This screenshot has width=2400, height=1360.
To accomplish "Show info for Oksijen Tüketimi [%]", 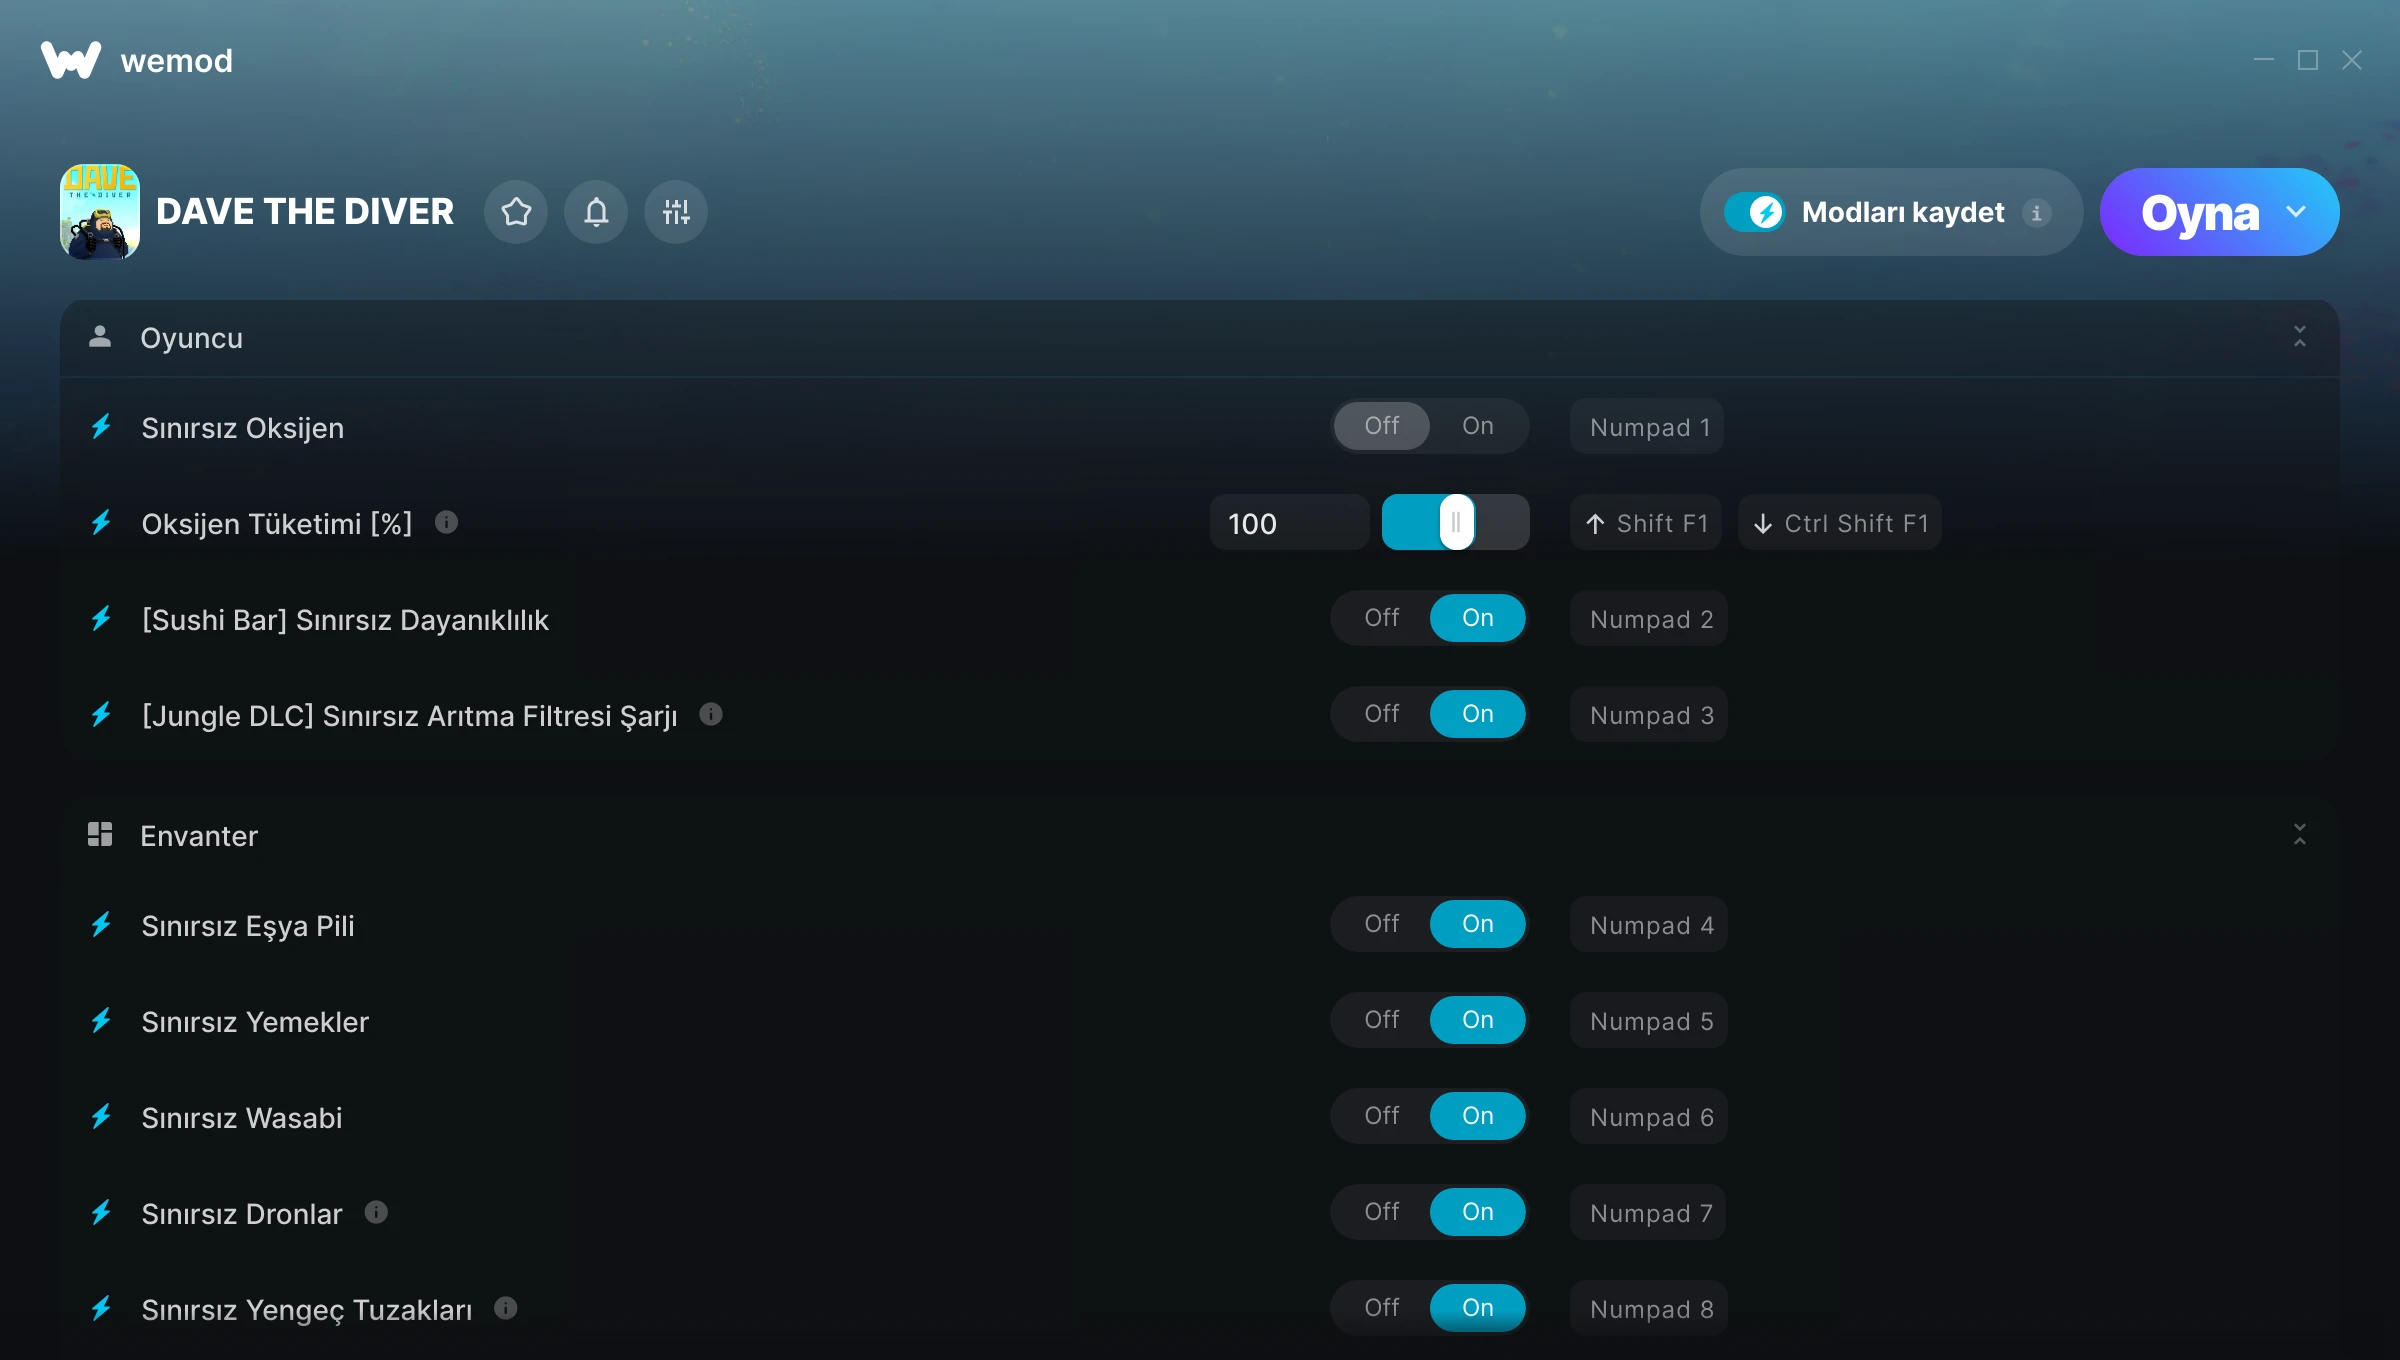I will click(447, 522).
